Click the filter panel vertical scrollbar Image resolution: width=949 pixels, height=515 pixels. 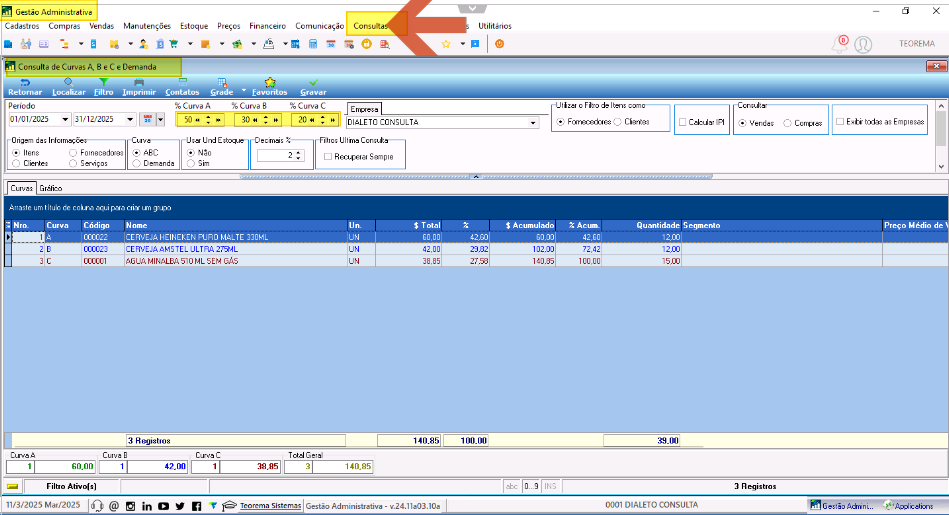[941, 136]
